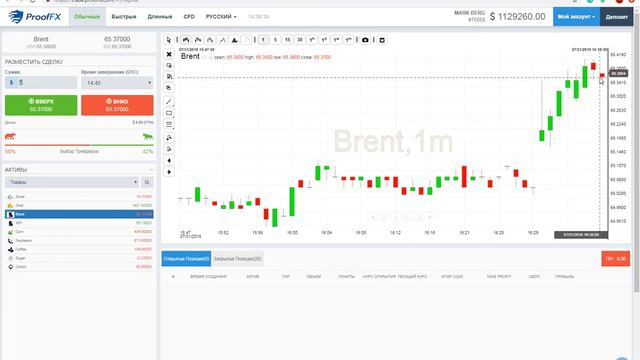
Task: Click the lower zoom icon in left toolbar
Action: coord(169,149)
